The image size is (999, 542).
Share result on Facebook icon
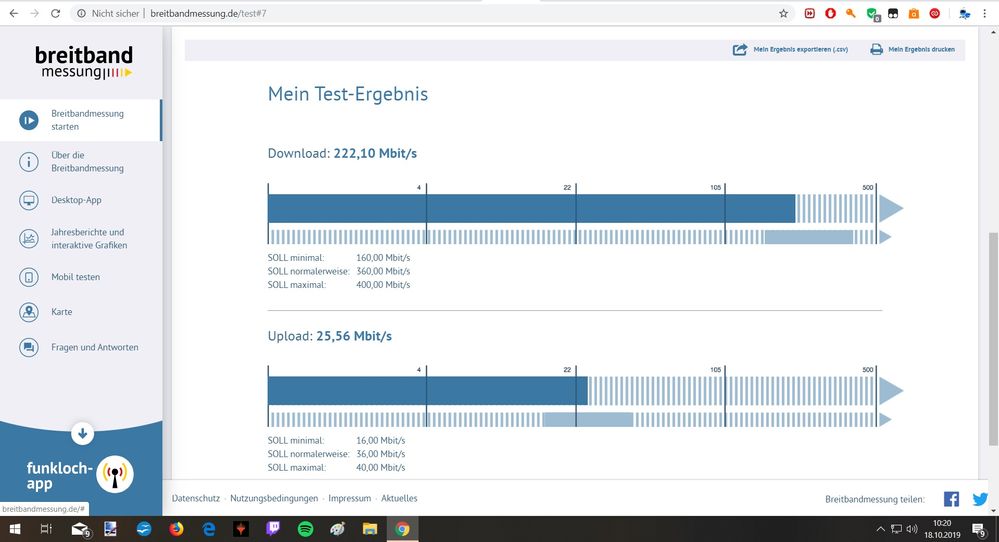[x=951, y=499]
